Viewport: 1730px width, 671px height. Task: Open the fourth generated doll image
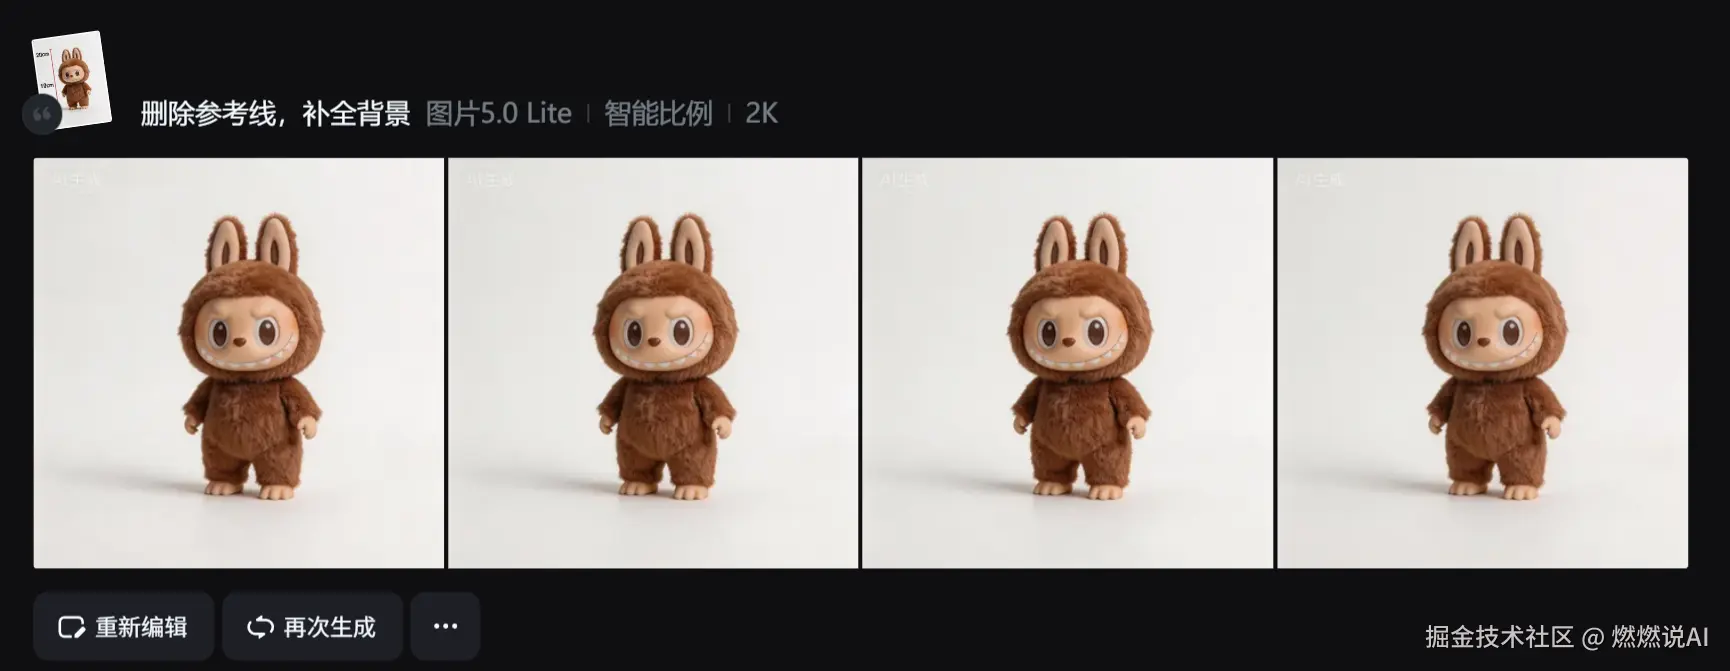(1482, 363)
